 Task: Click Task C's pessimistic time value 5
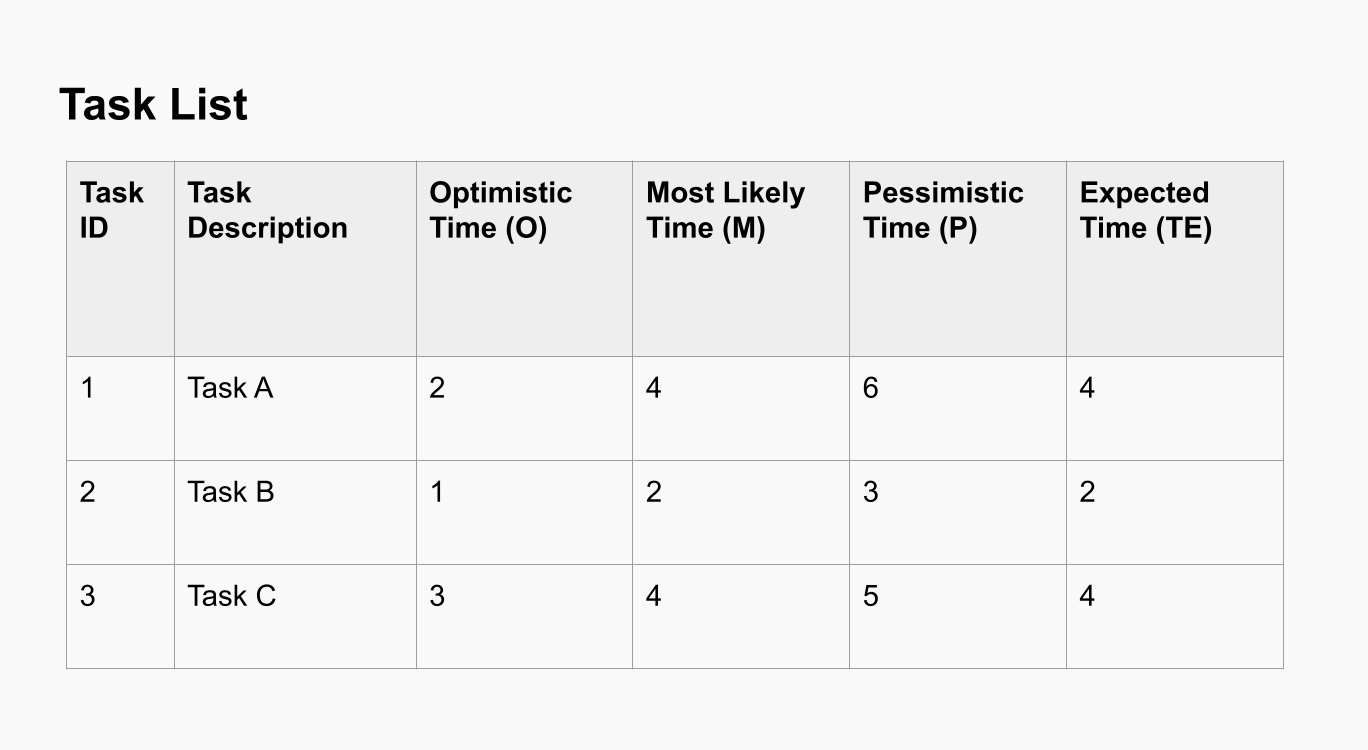click(x=871, y=596)
